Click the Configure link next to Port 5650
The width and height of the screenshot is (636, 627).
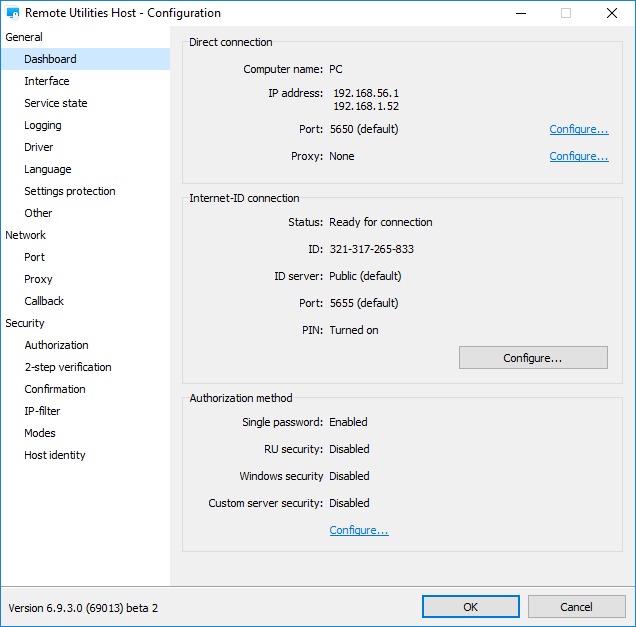(x=579, y=129)
